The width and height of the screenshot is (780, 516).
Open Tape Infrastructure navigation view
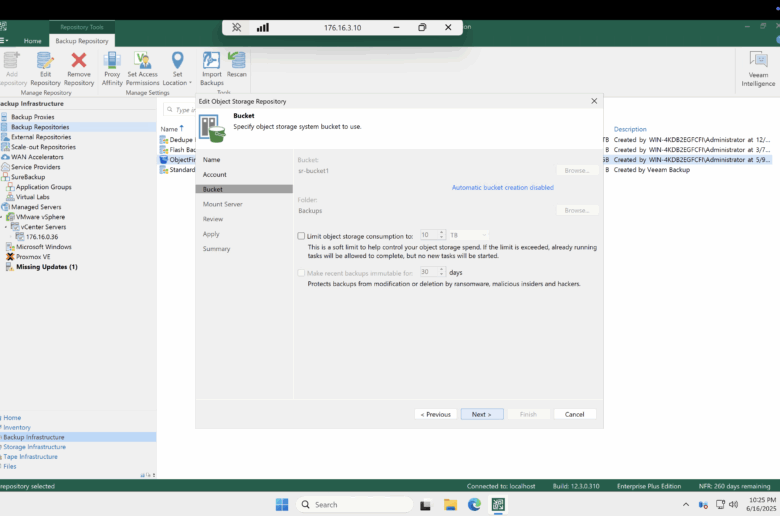(30, 456)
